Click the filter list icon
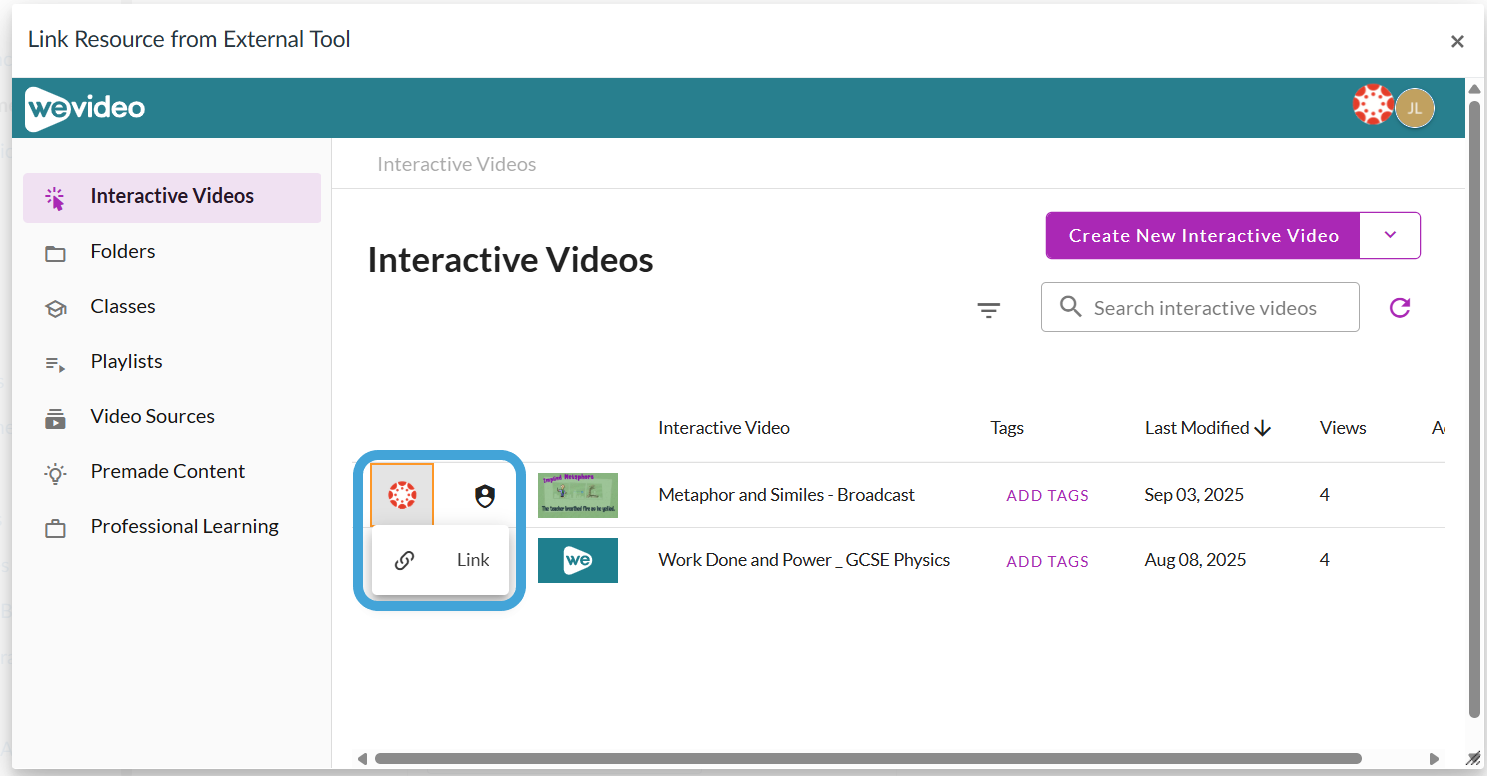Viewport: 1487px width, 776px height. [988, 310]
